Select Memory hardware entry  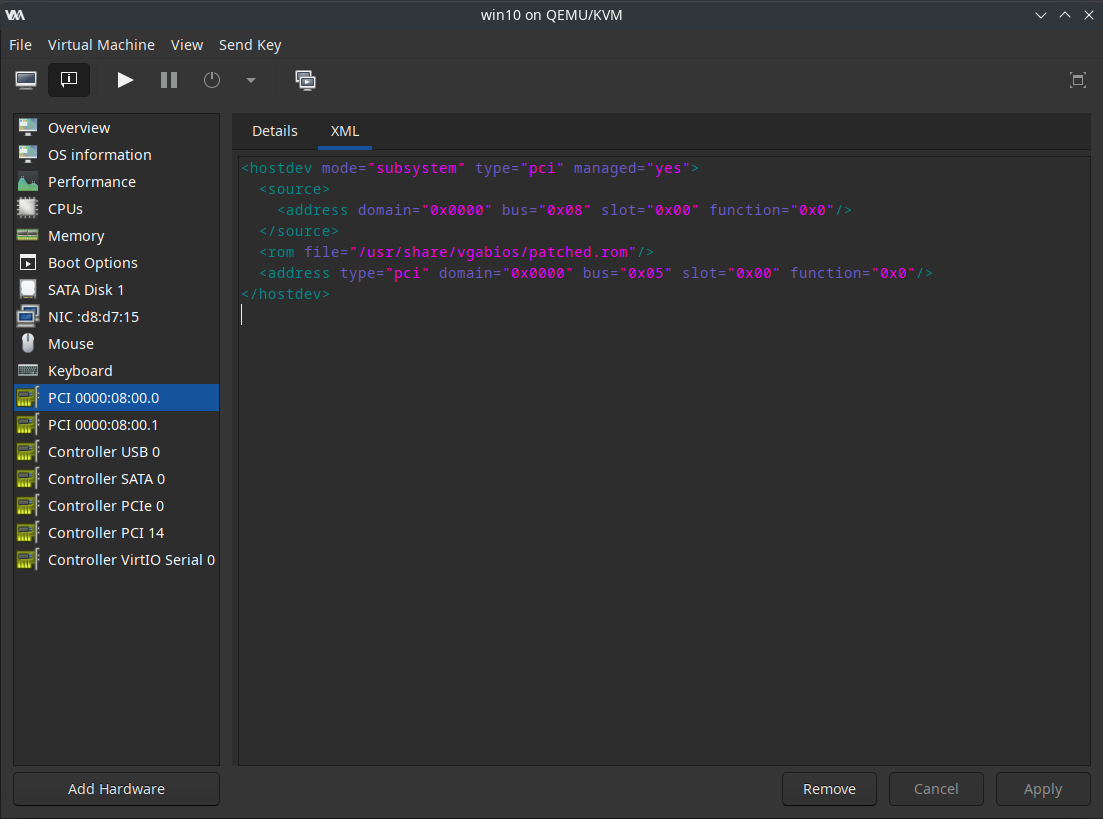76,236
